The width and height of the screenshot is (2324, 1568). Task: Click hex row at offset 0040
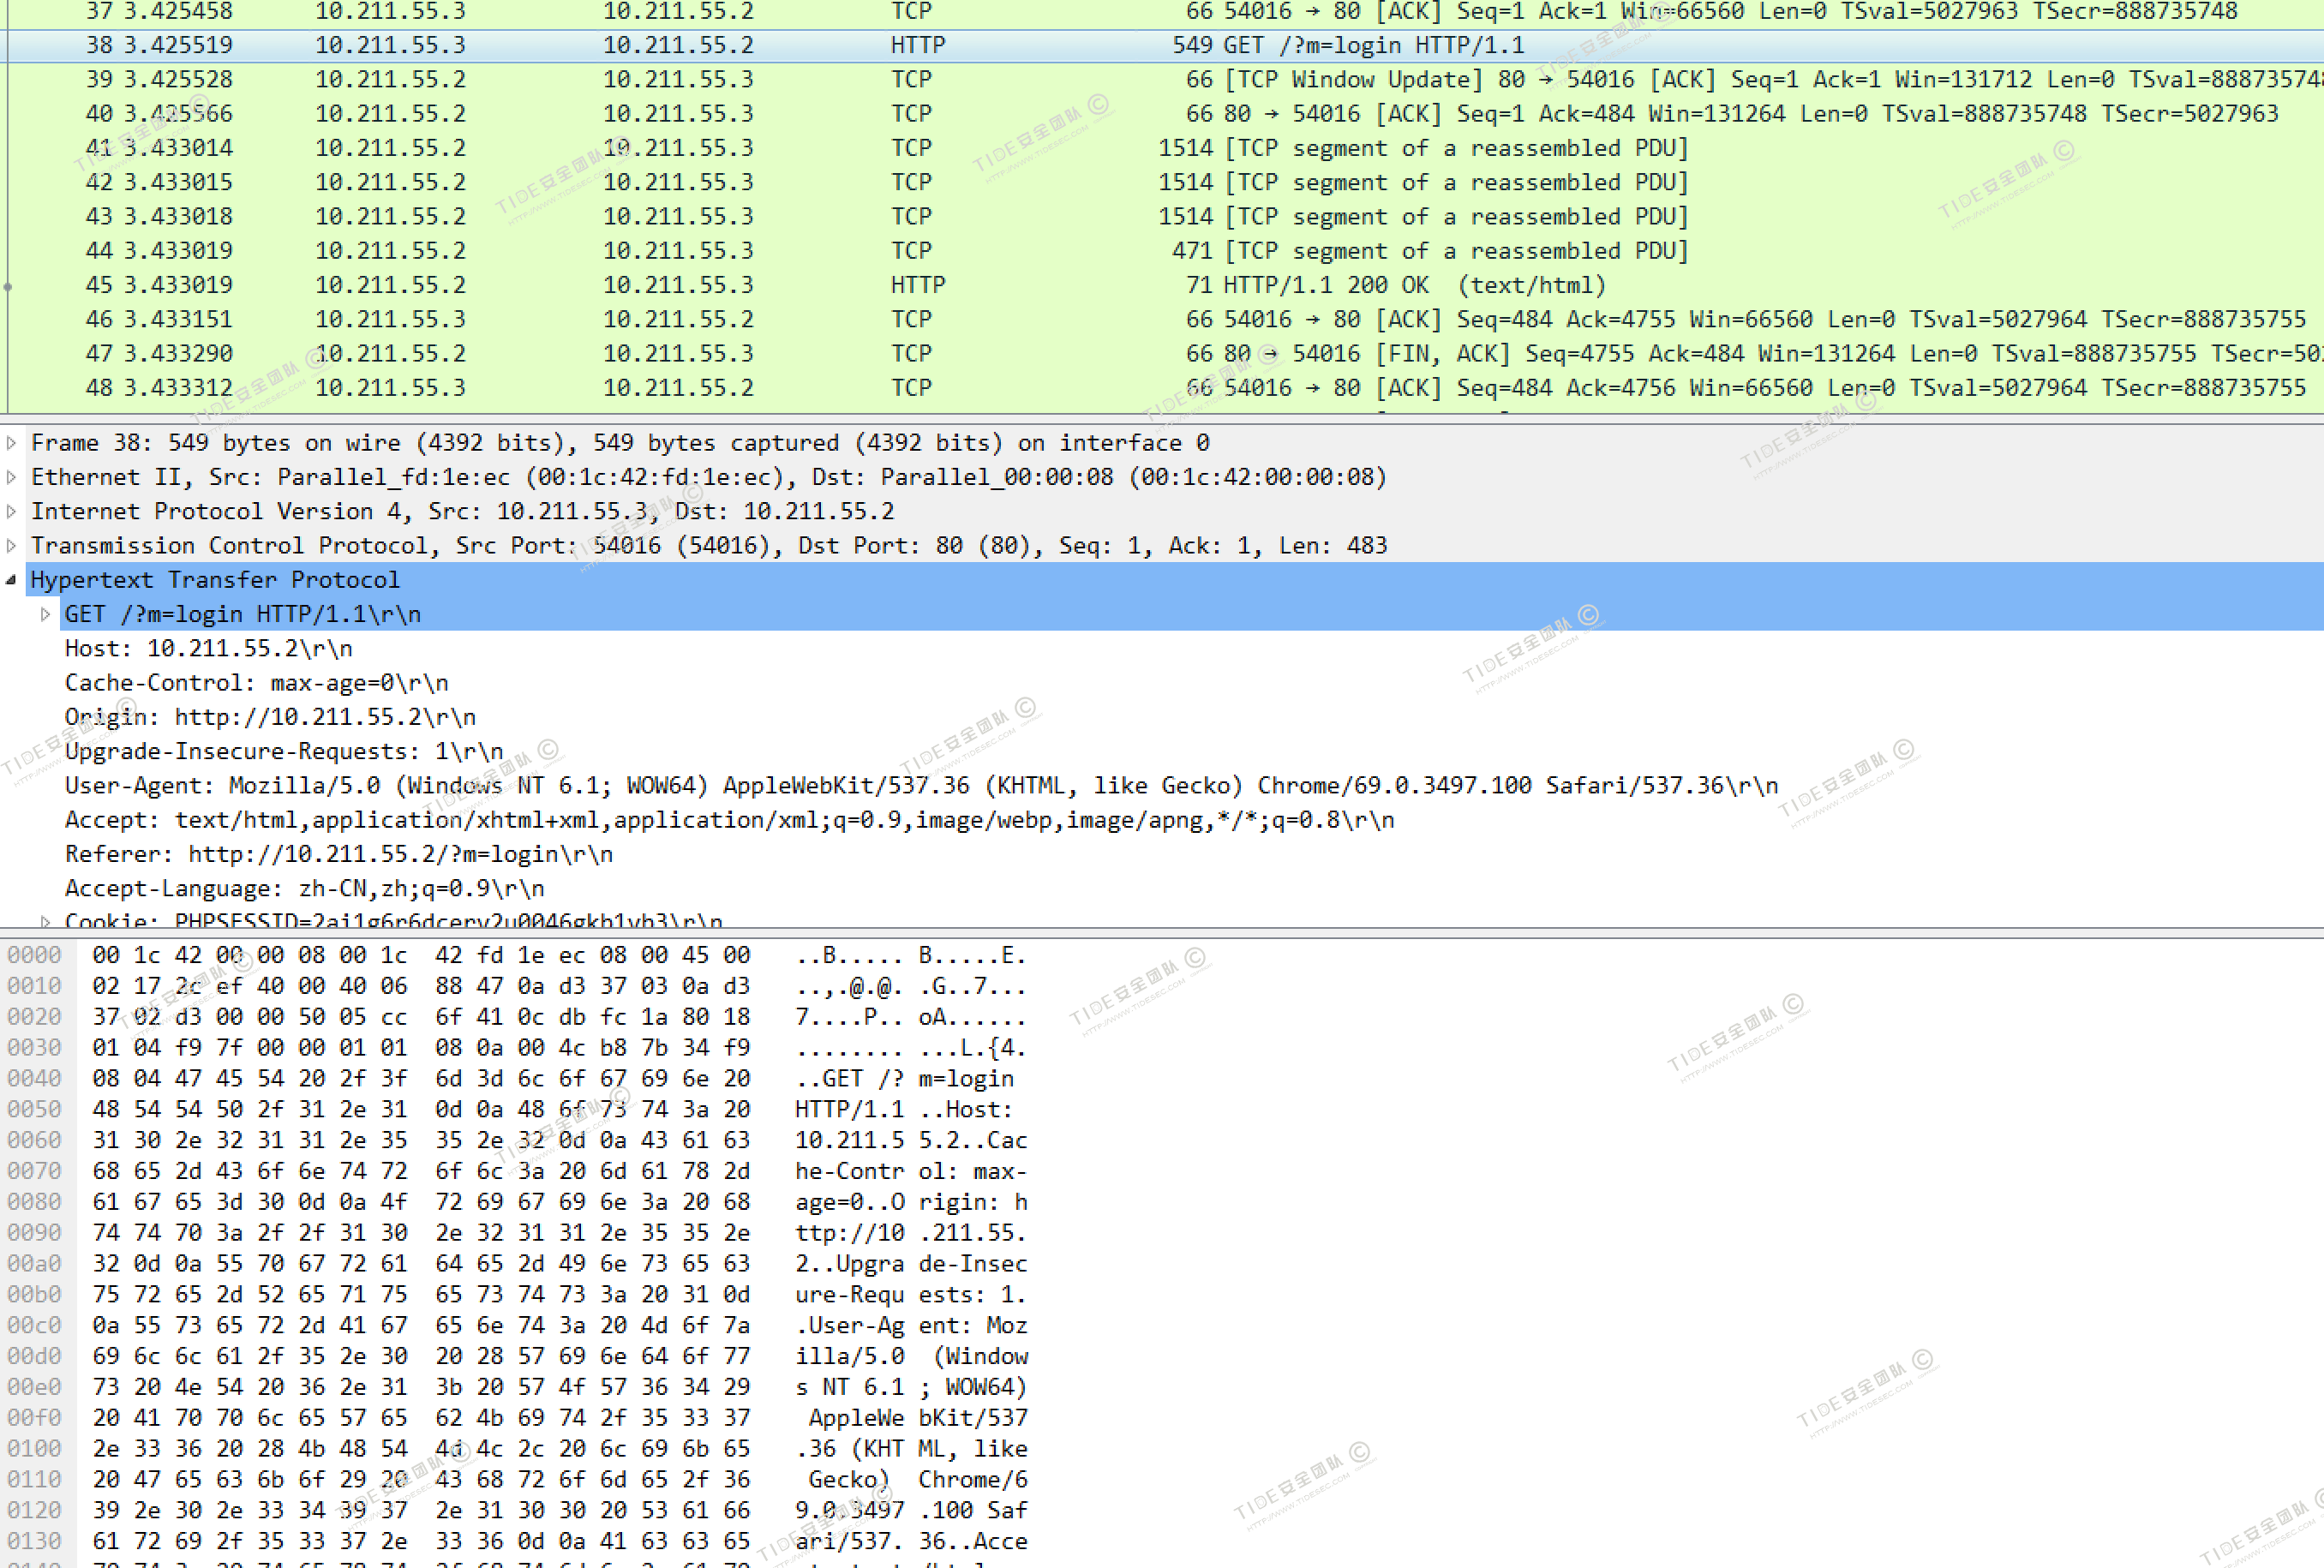pos(420,1079)
